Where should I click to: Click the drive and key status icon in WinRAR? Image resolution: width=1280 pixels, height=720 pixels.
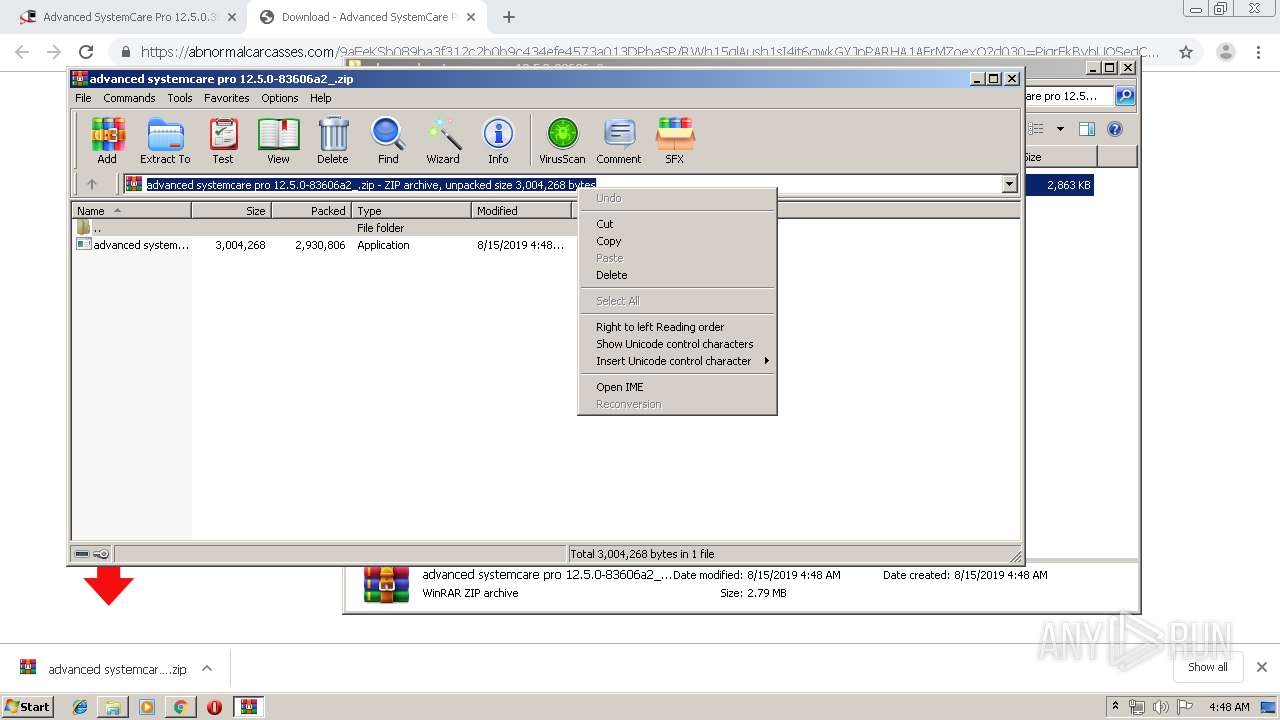pyautogui.click(x=92, y=554)
